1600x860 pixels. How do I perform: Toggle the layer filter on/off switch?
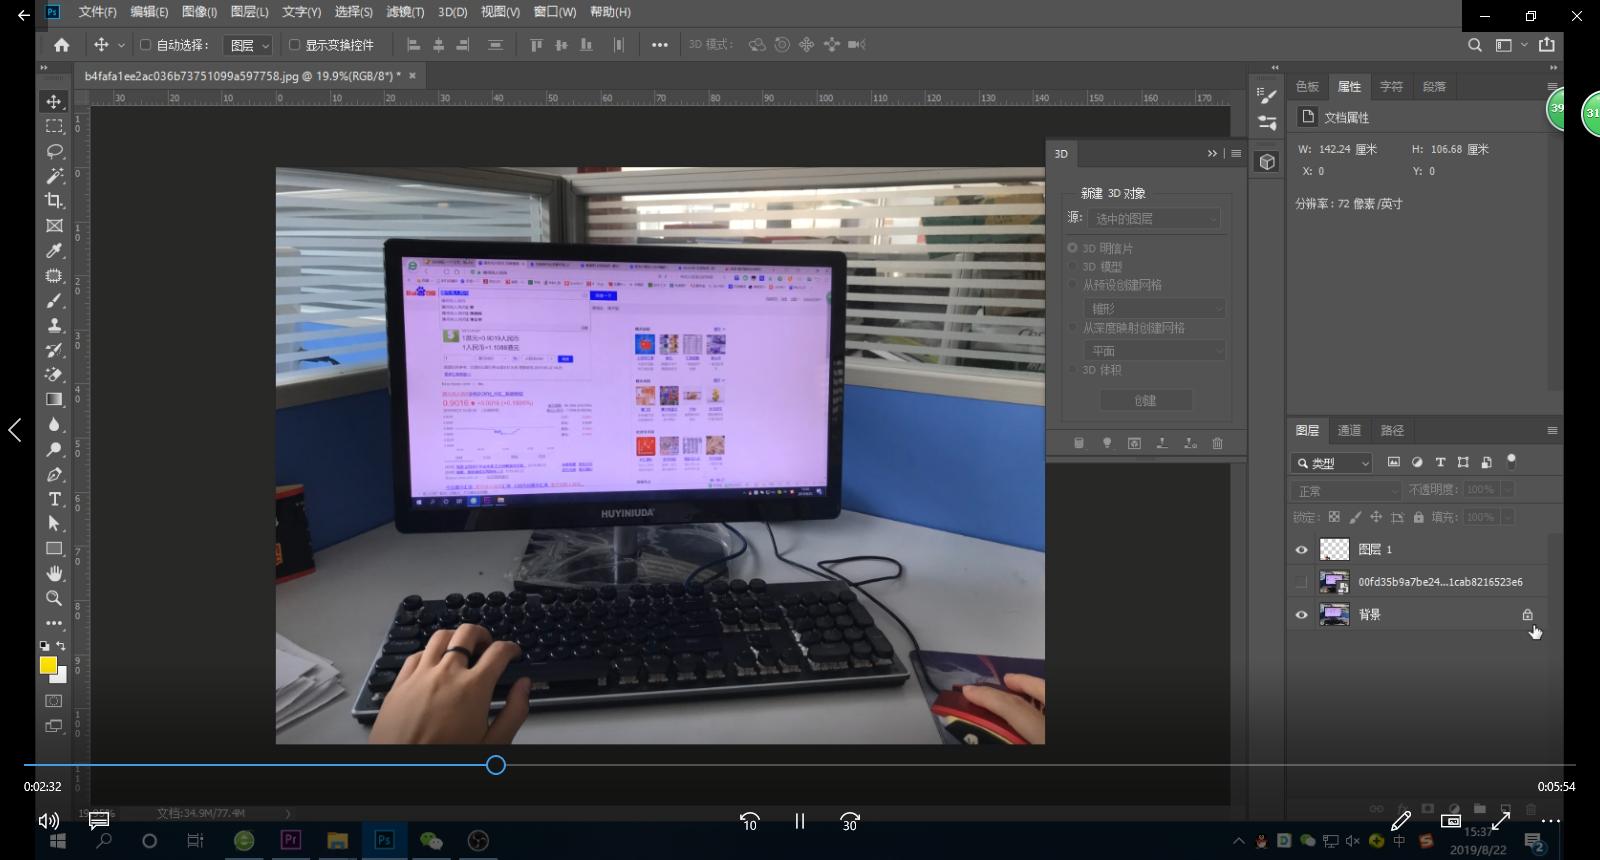(x=1511, y=461)
